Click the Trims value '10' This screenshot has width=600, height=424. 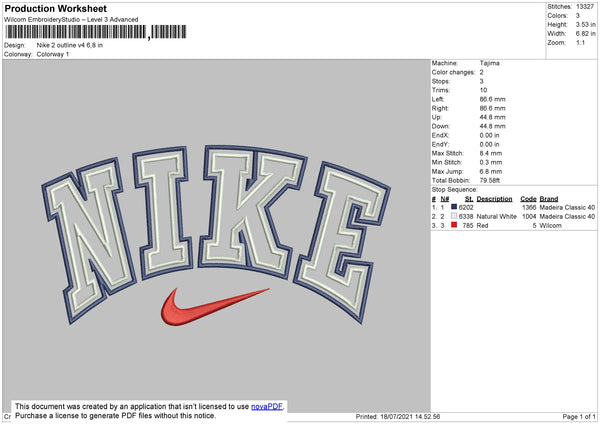click(x=483, y=90)
